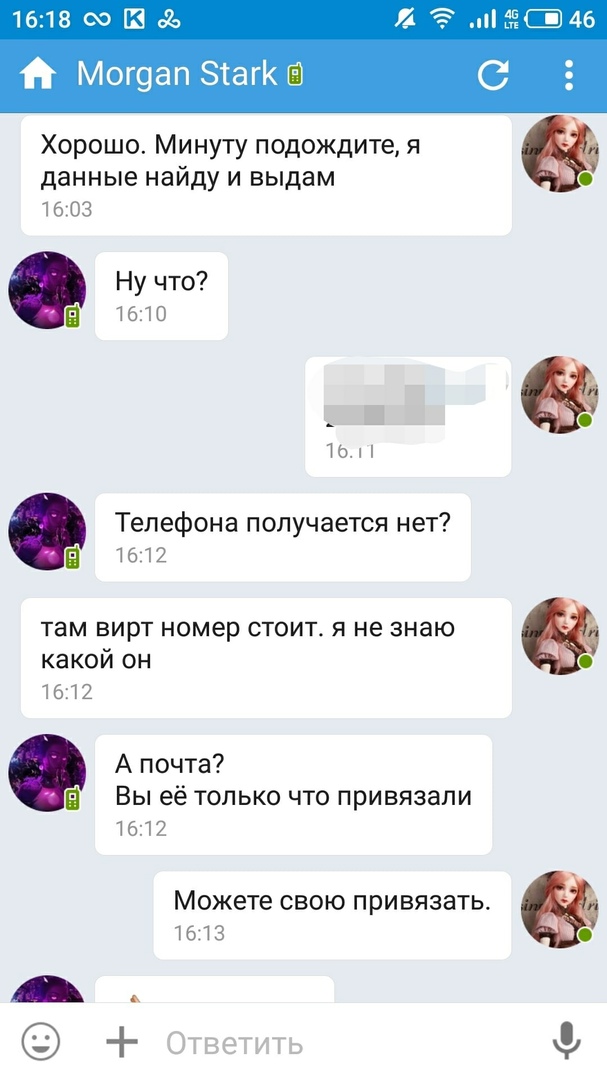
Task: Open the emoji smiley picker
Action: click(41, 1041)
